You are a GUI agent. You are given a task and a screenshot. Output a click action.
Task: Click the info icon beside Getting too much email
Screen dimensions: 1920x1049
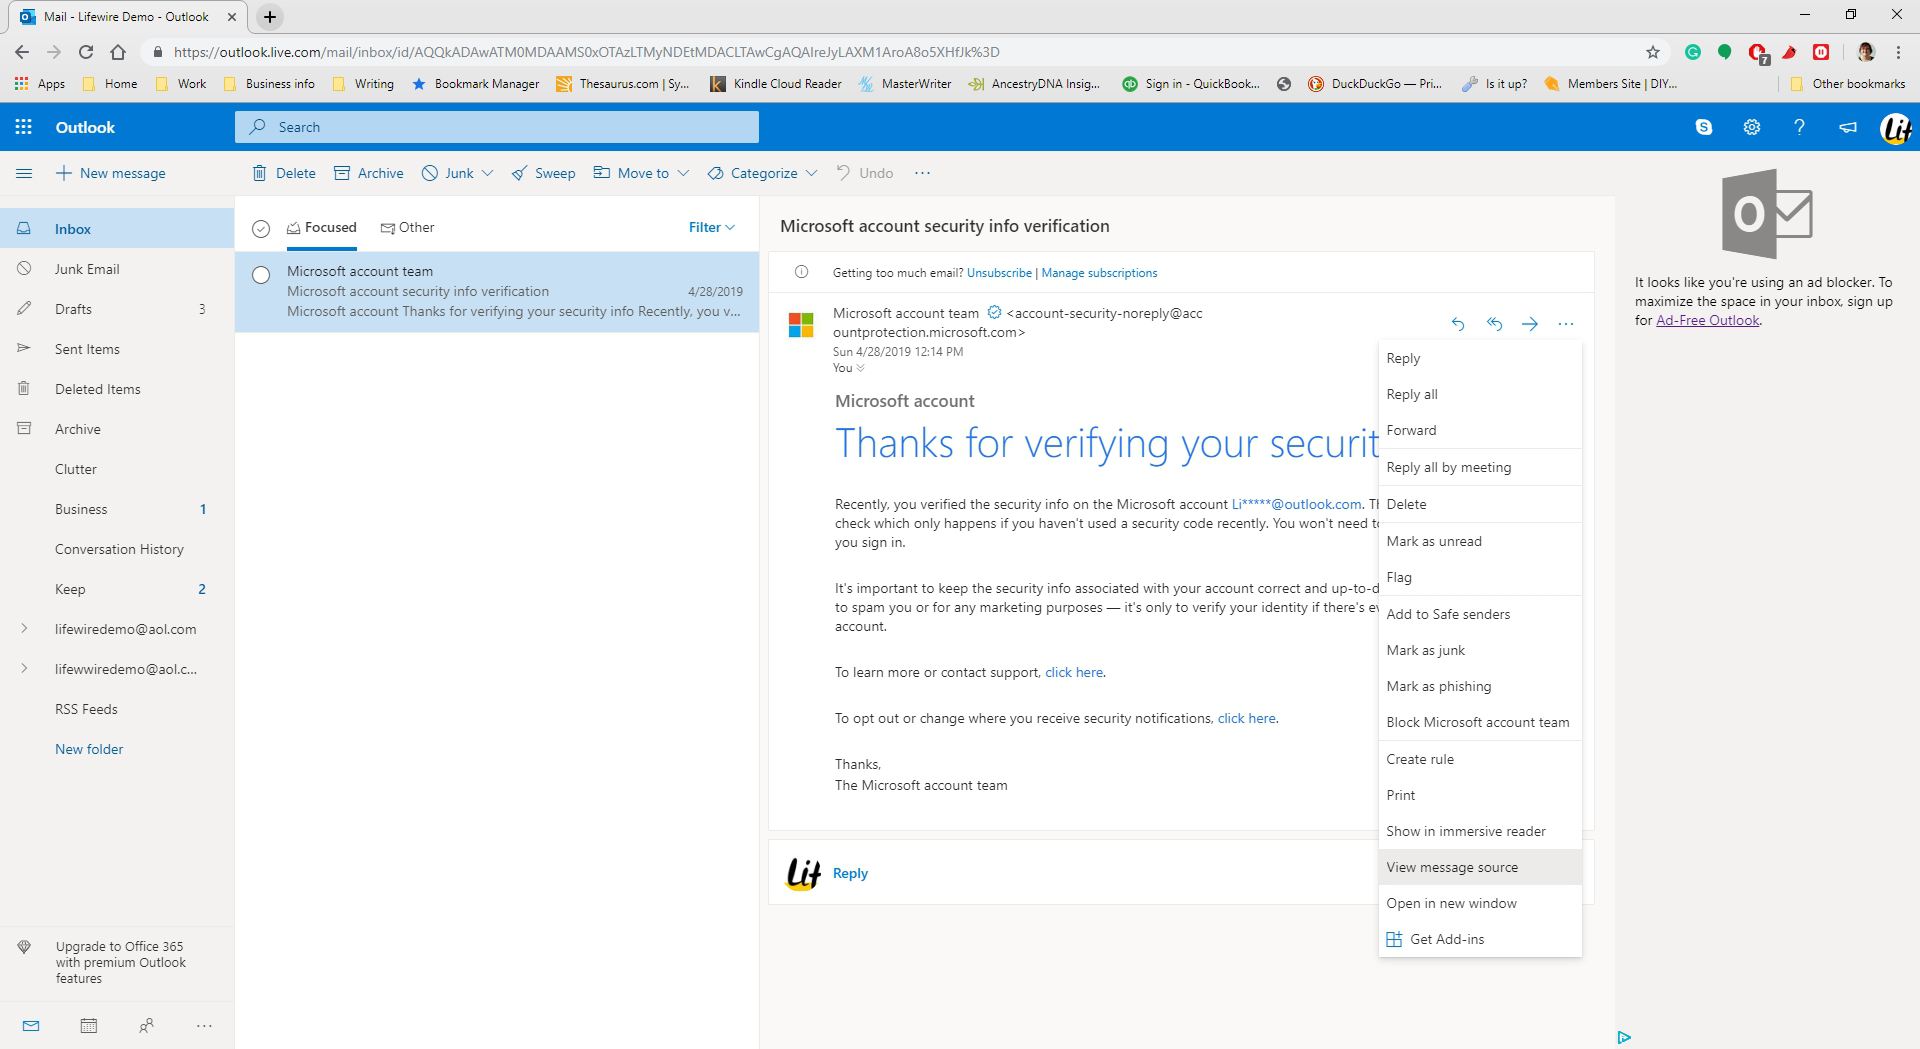(801, 272)
